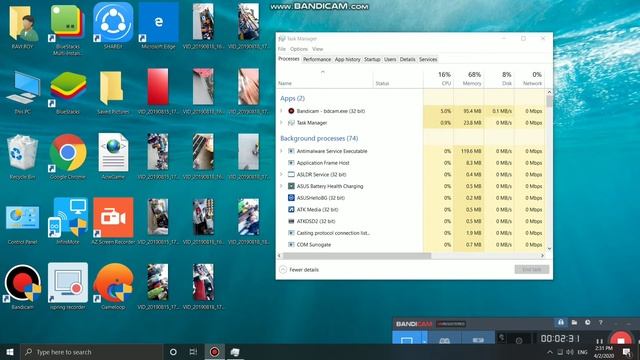This screenshot has width=640, height=360.
Task: Open the Bandicam scheduled recording clock icon
Action: (587, 322)
